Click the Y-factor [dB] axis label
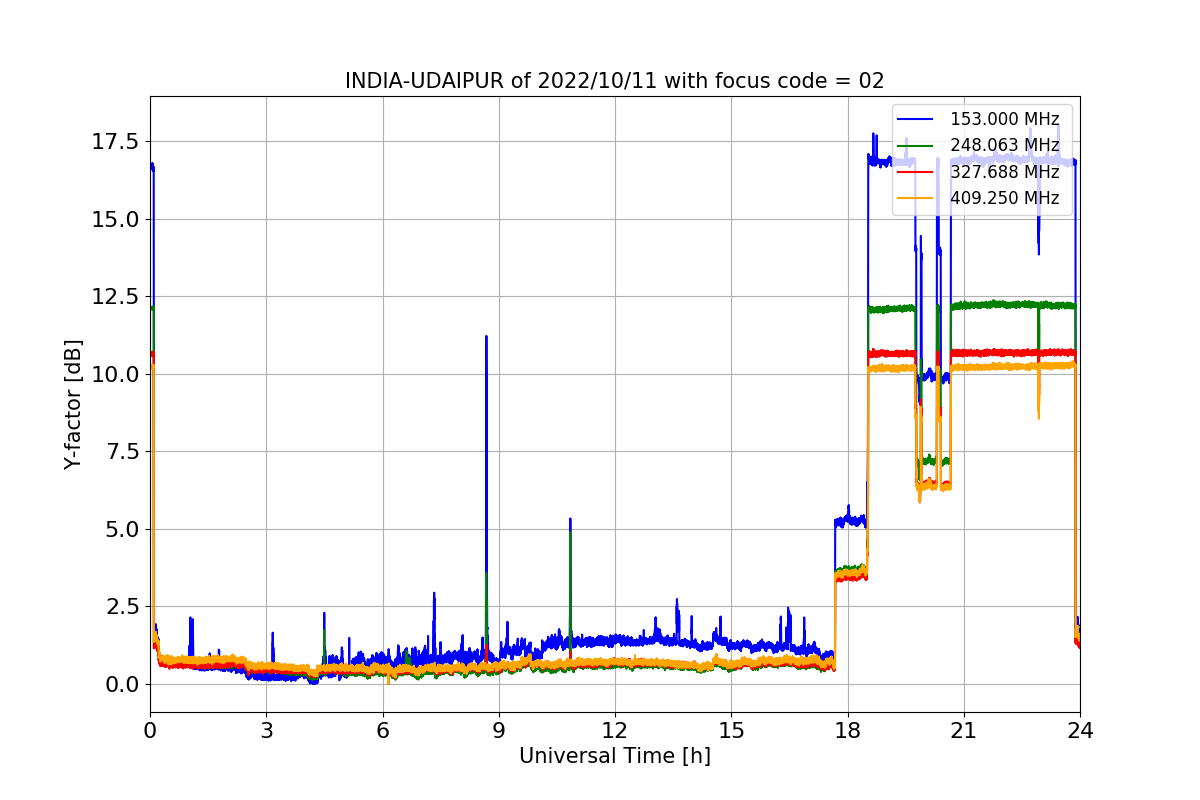Image resolution: width=1200 pixels, height=800 pixels. click(x=73, y=404)
